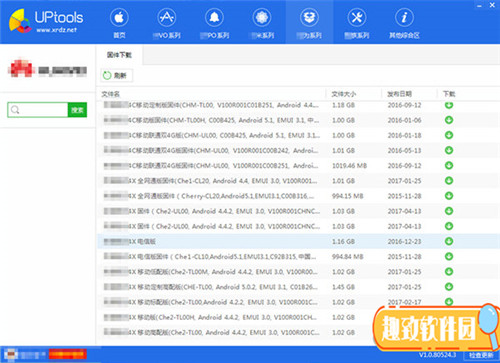Click the 下载 column header
Viewport: 500px width, 363px height.
[x=449, y=94]
